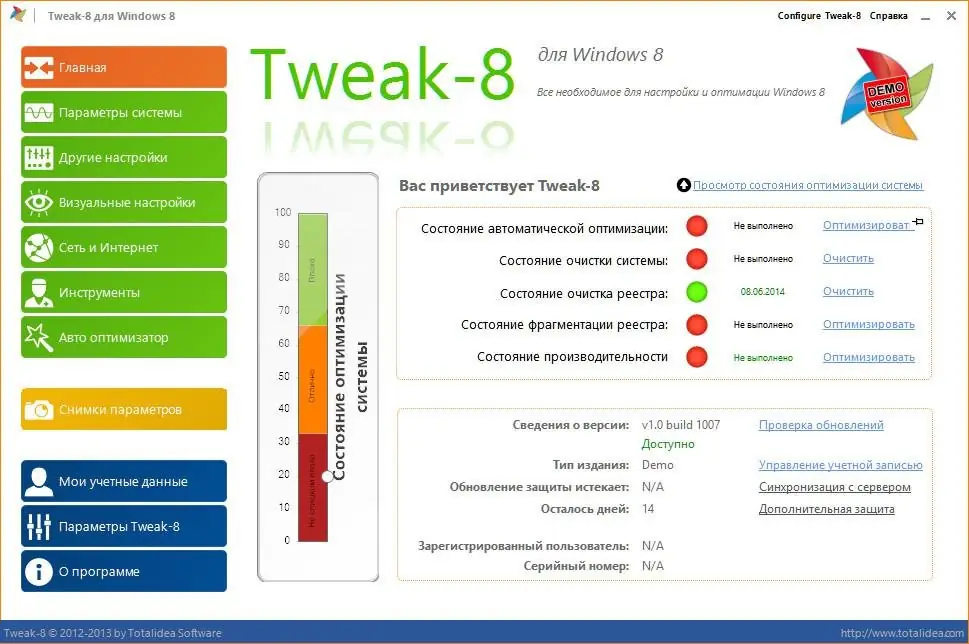
Task: Open Снимки параметров section
Action: (x=124, y=409)
